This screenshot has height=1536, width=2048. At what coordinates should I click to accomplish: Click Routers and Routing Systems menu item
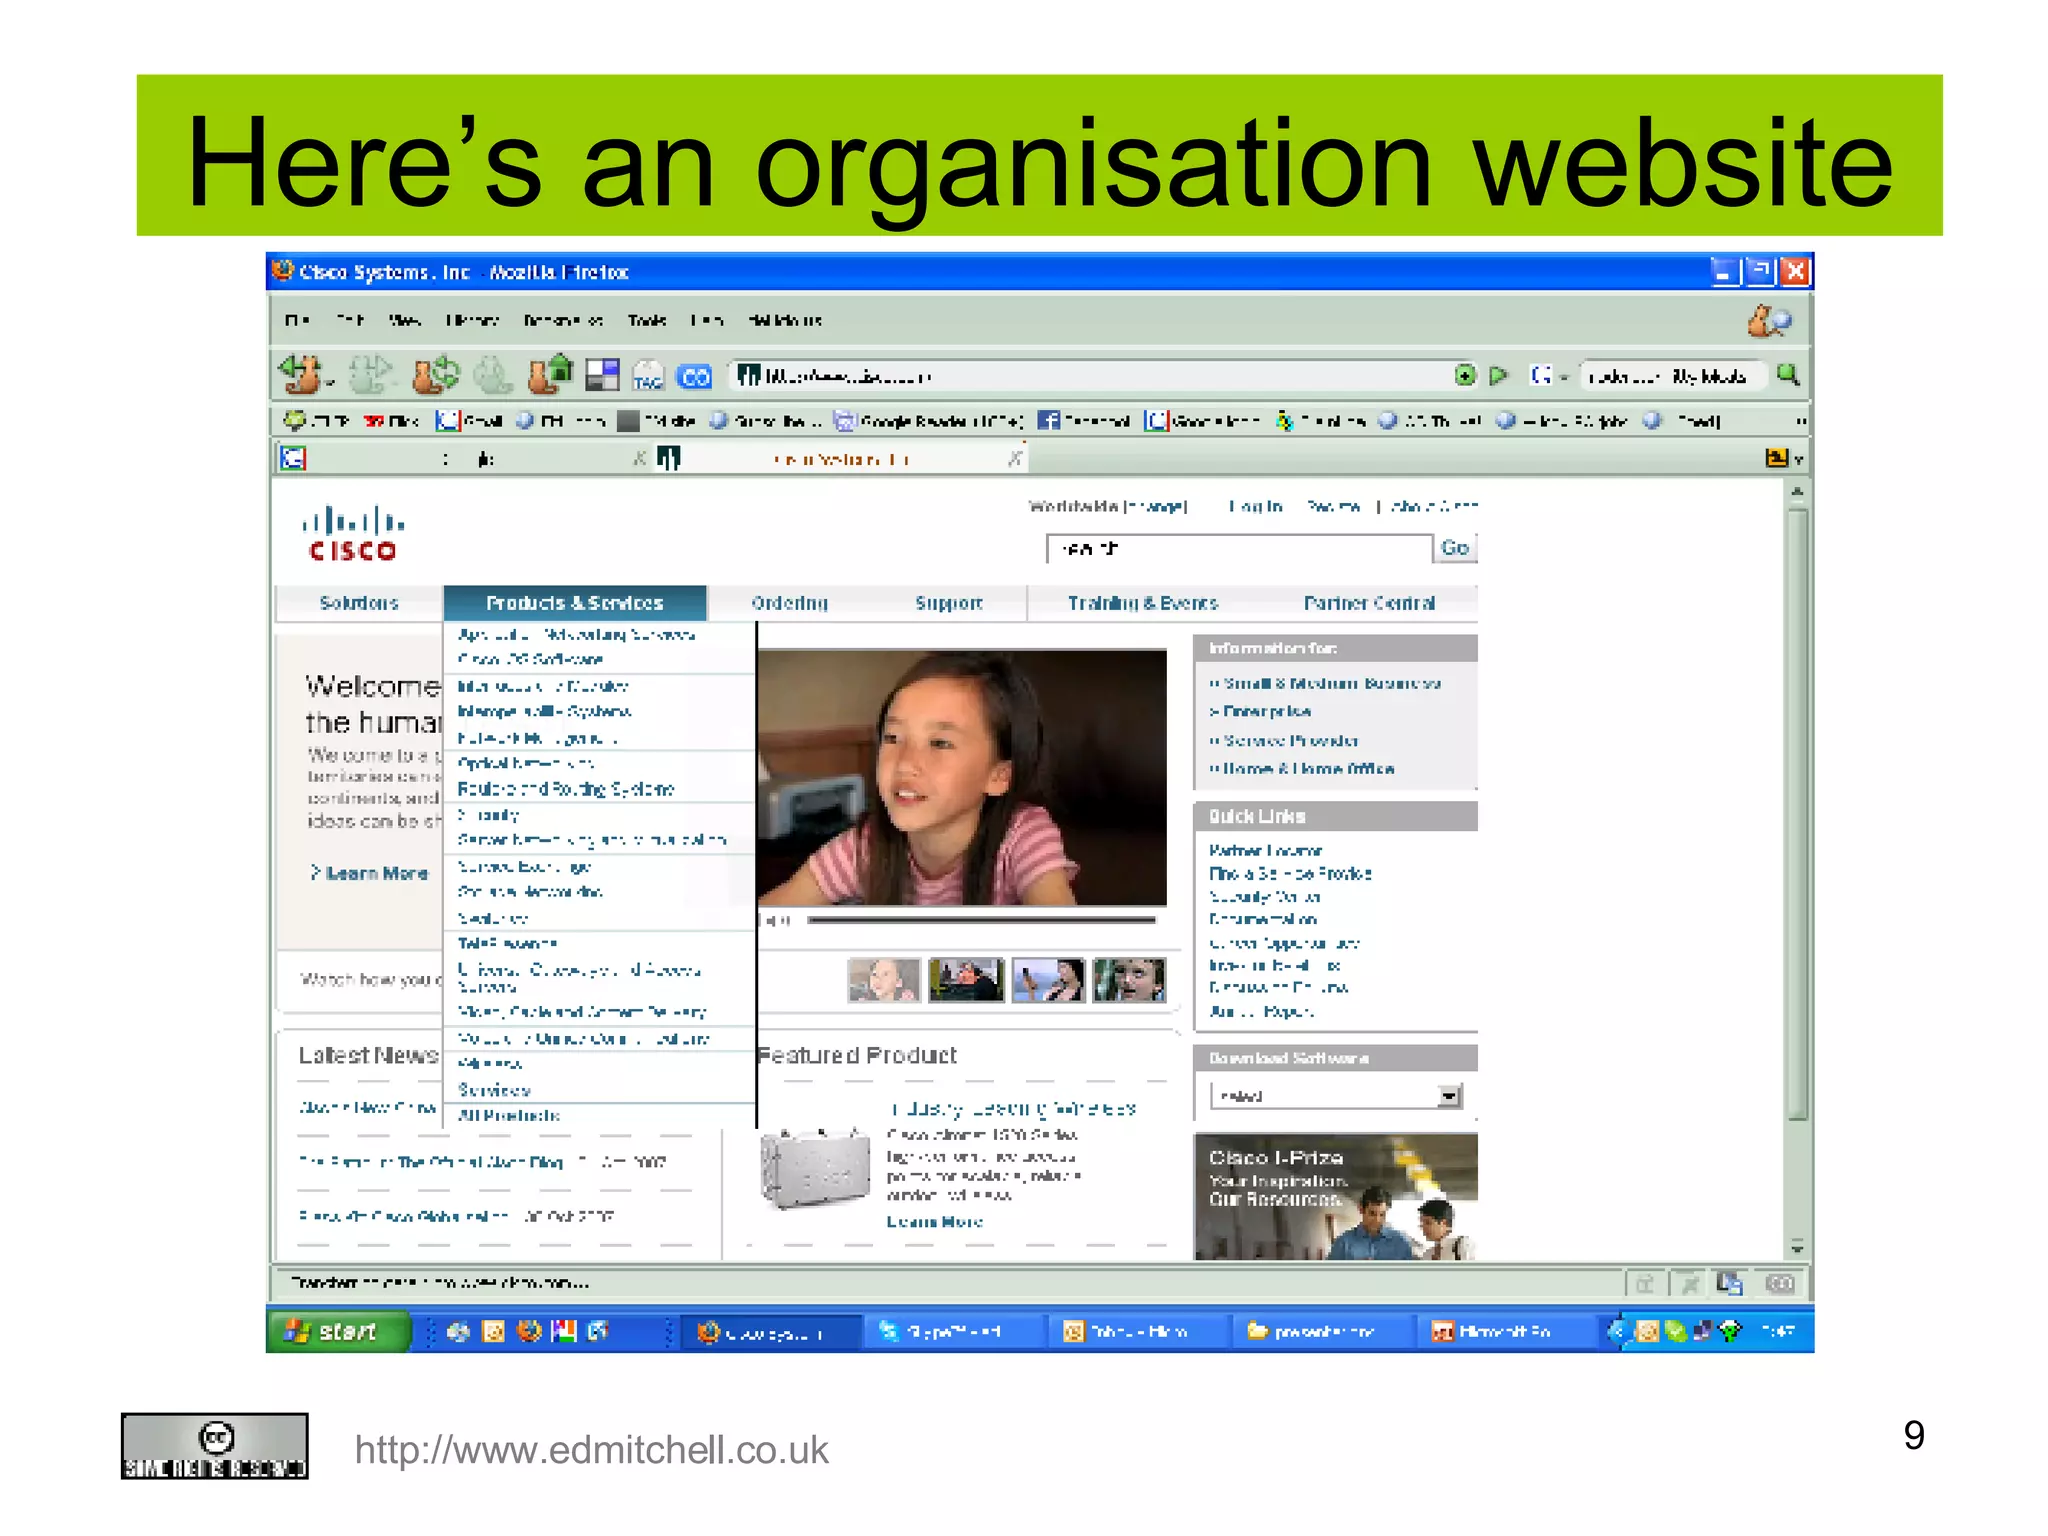tap(566, 789)
